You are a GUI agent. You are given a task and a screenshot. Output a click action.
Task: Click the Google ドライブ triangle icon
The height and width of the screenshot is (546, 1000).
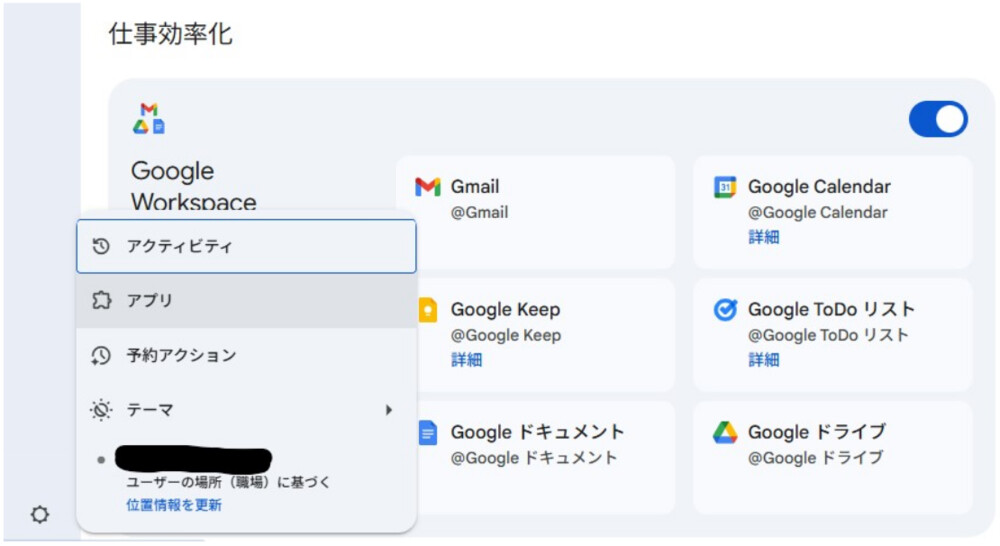click(x=725, y=433)
